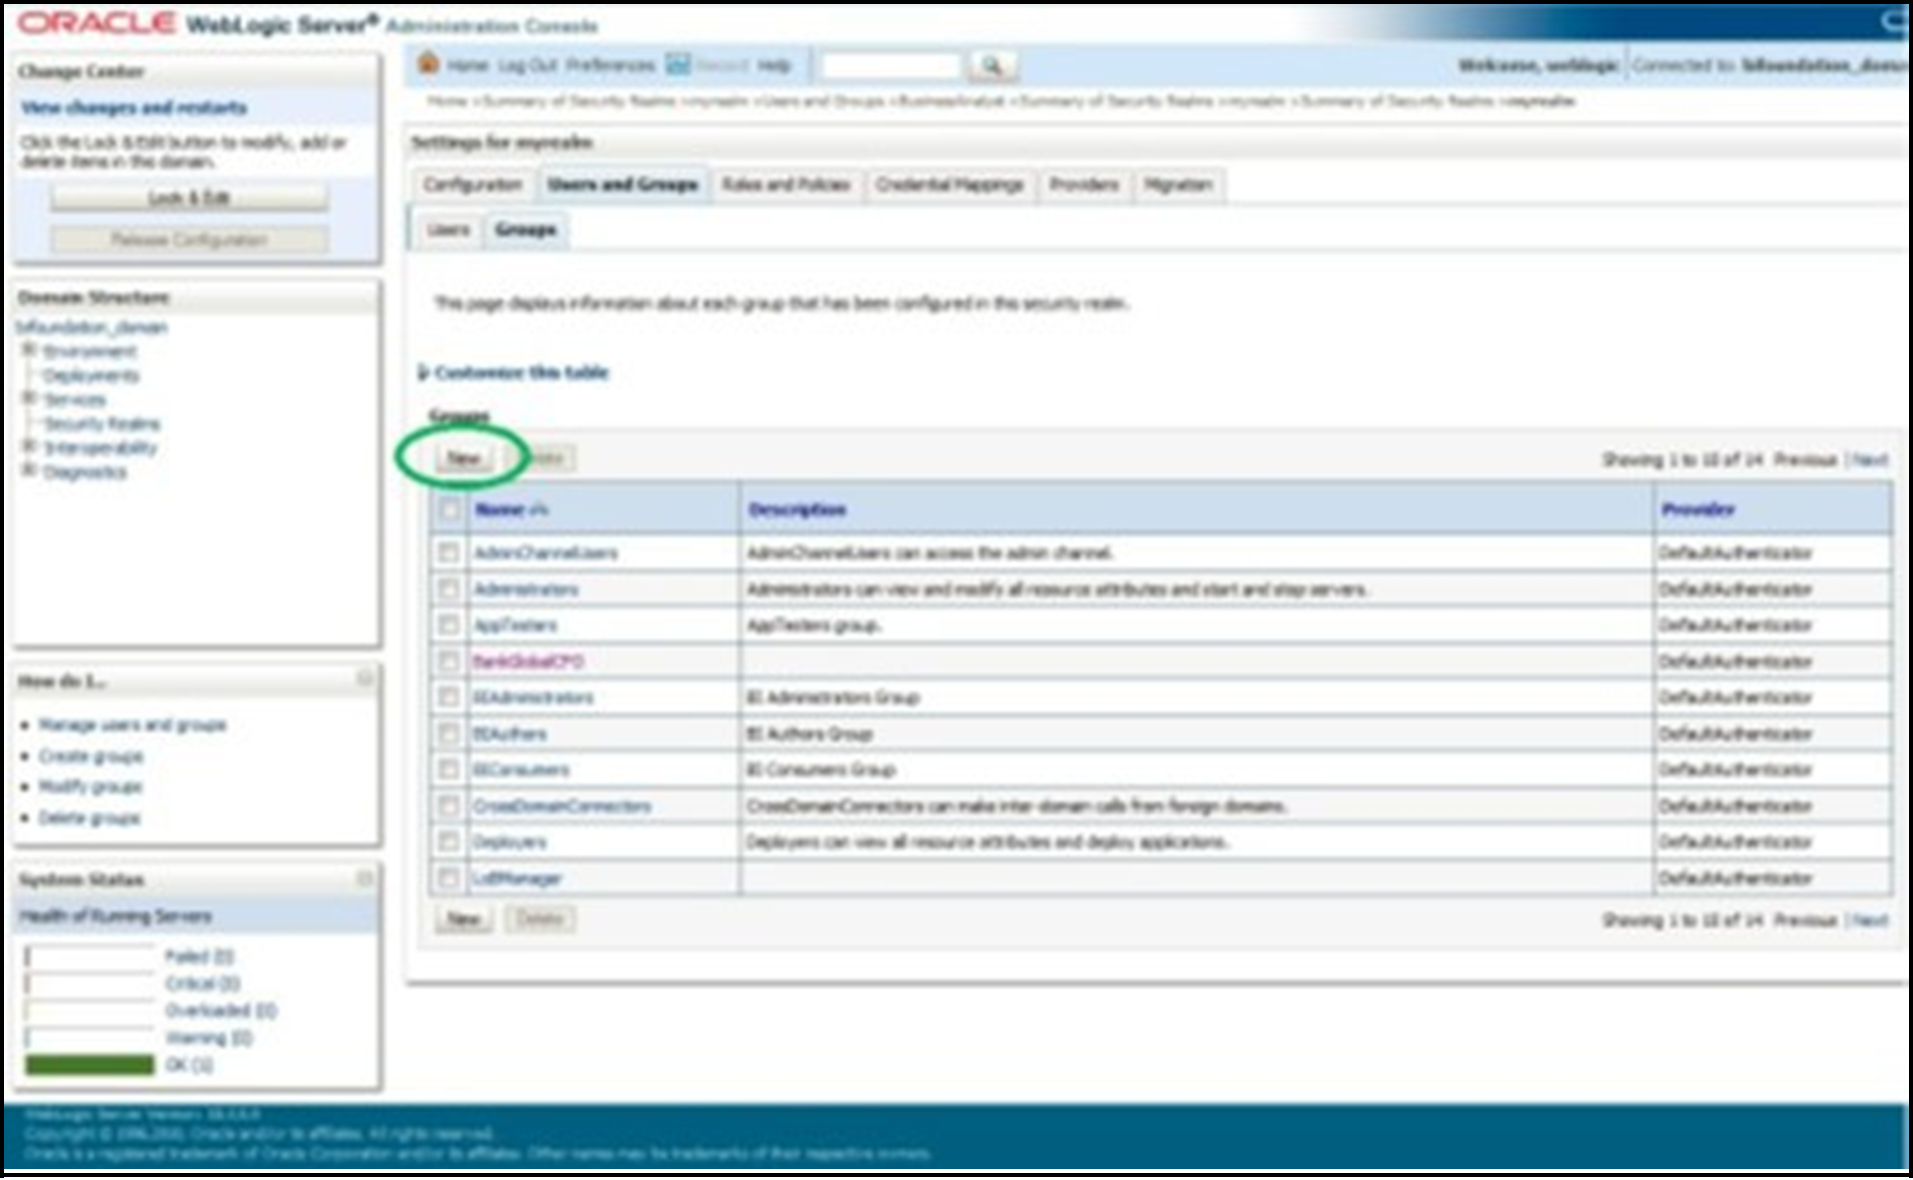Collapse the How do I panel icon
The height and width of the screenshot is (1180, 1913).
365,679
